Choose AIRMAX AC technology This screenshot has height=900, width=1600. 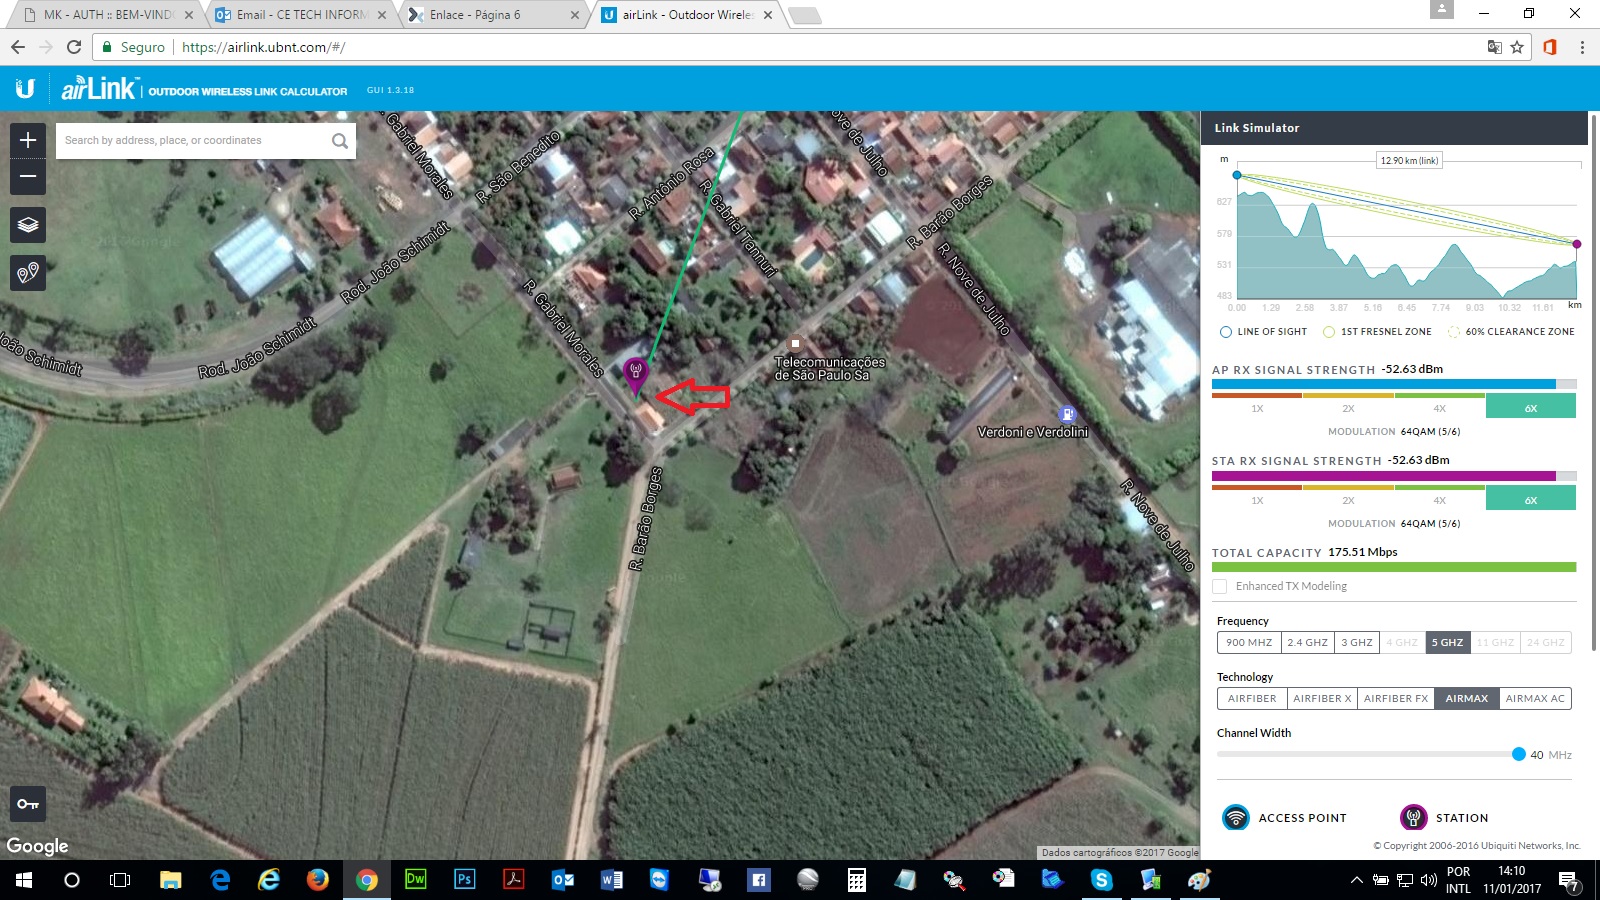[x=1535, y=699]
